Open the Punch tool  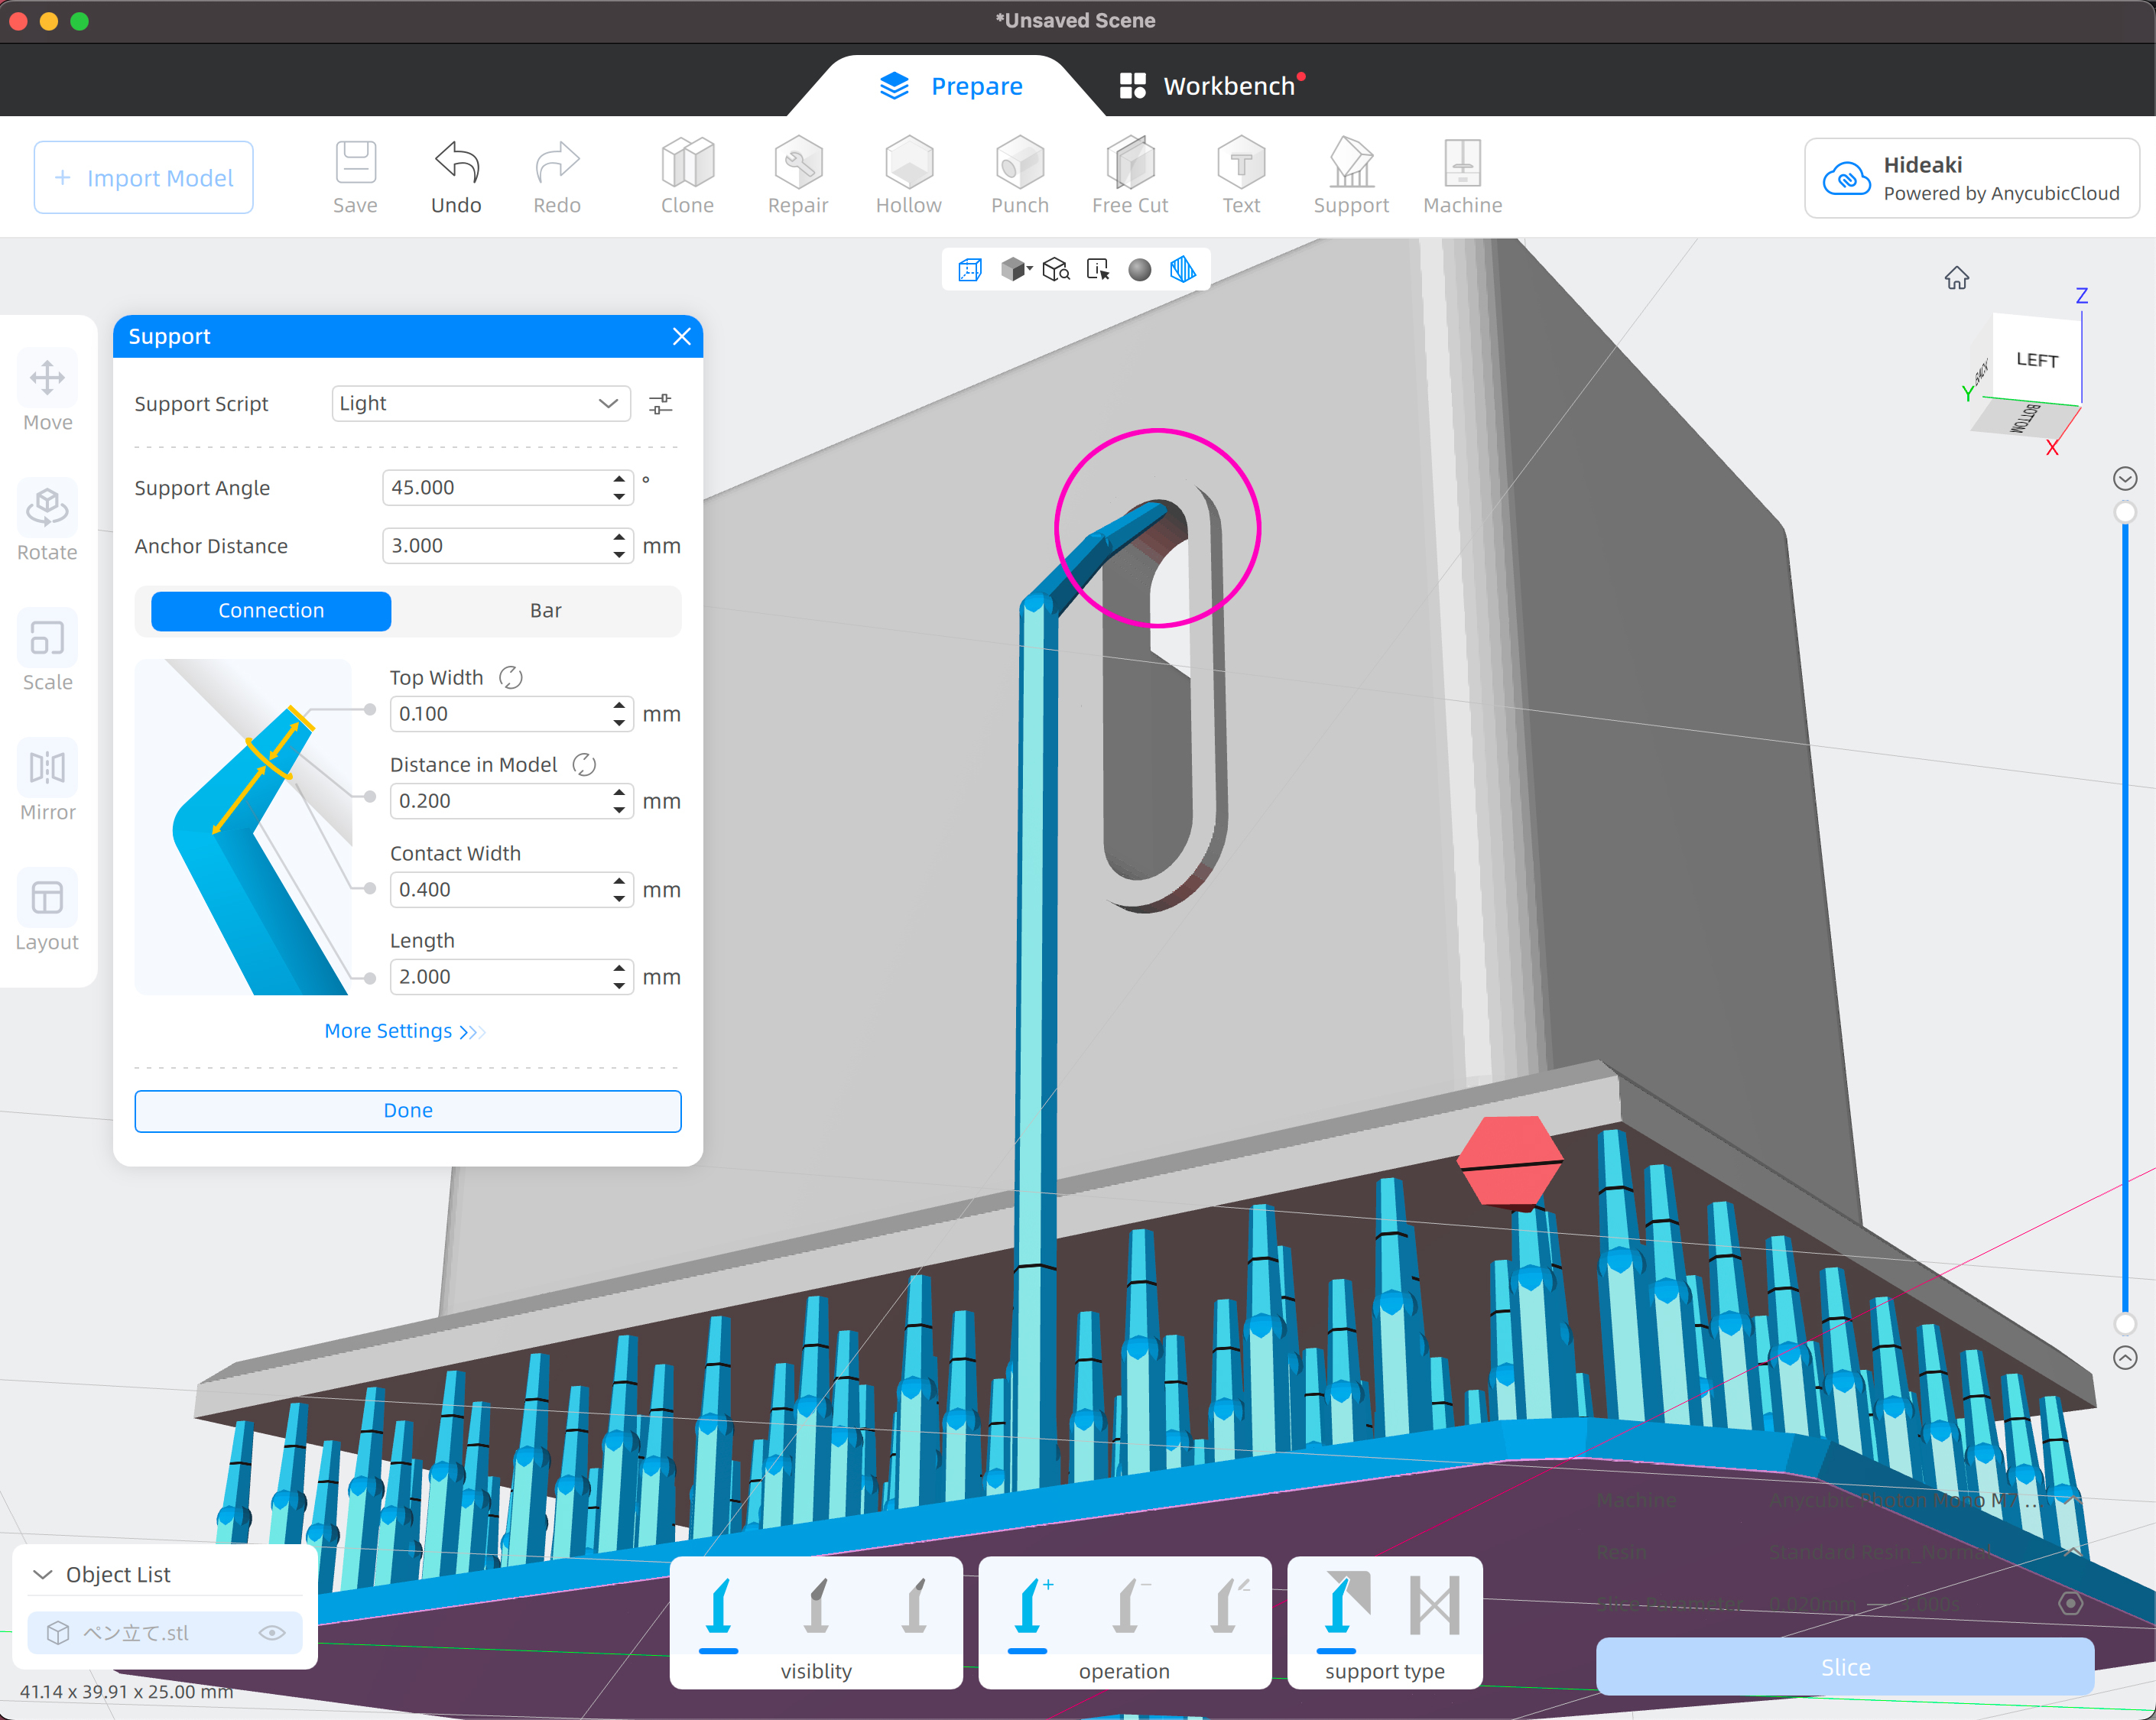1019,175
